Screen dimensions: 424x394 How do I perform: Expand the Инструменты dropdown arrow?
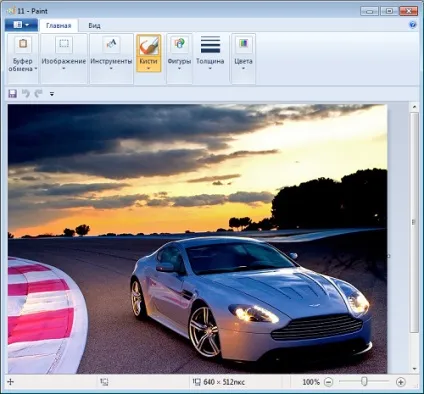111,69
